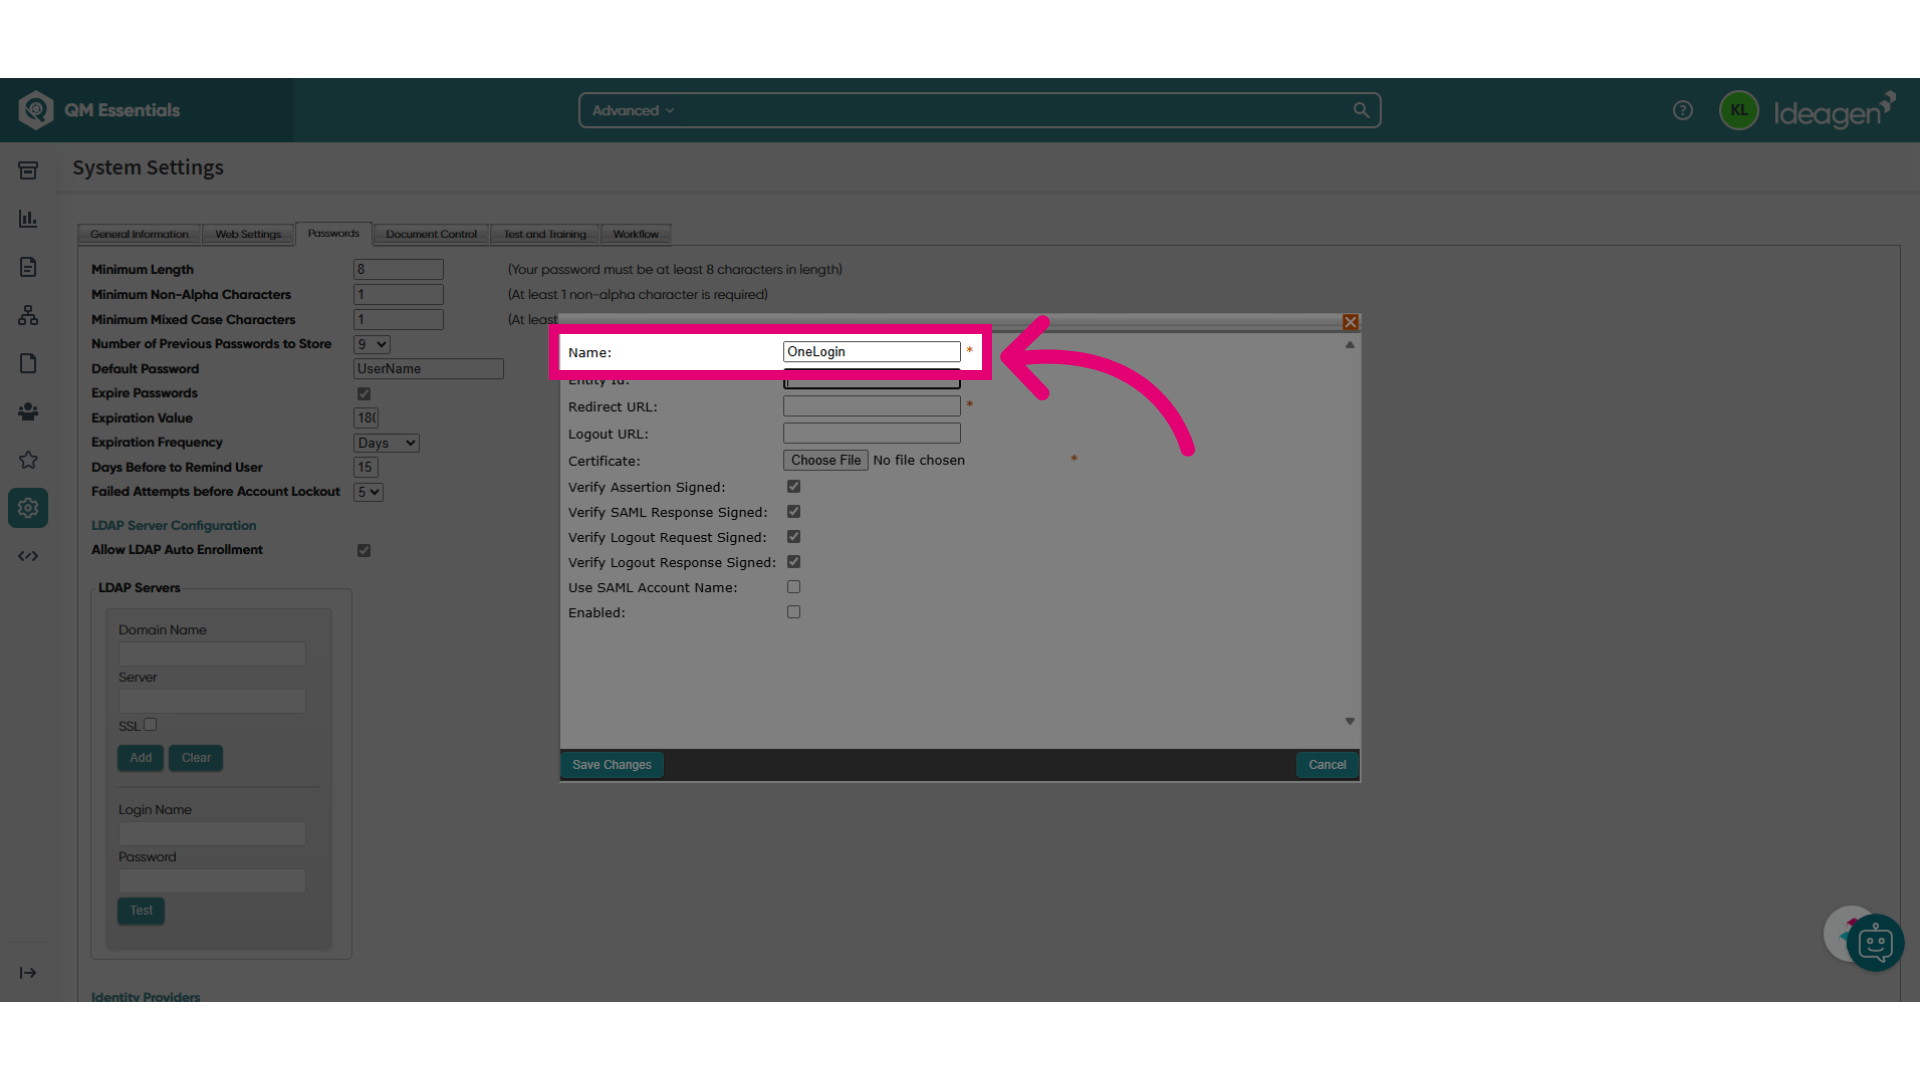Open the chatbot assistant icon
Screen dimensions: 1920x1080
(x=1875, y=942)
